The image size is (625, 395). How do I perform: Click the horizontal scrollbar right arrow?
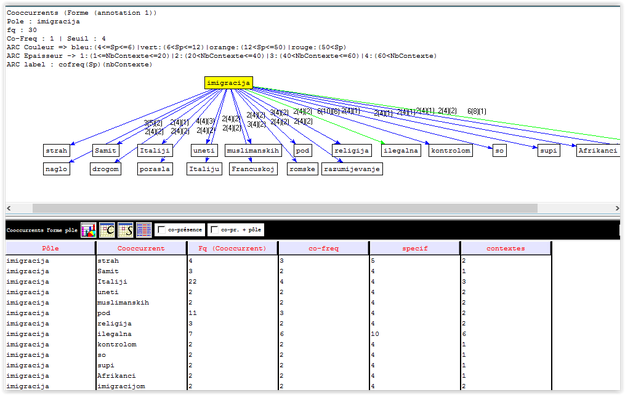pyautogui.click(x=617, y=208)
